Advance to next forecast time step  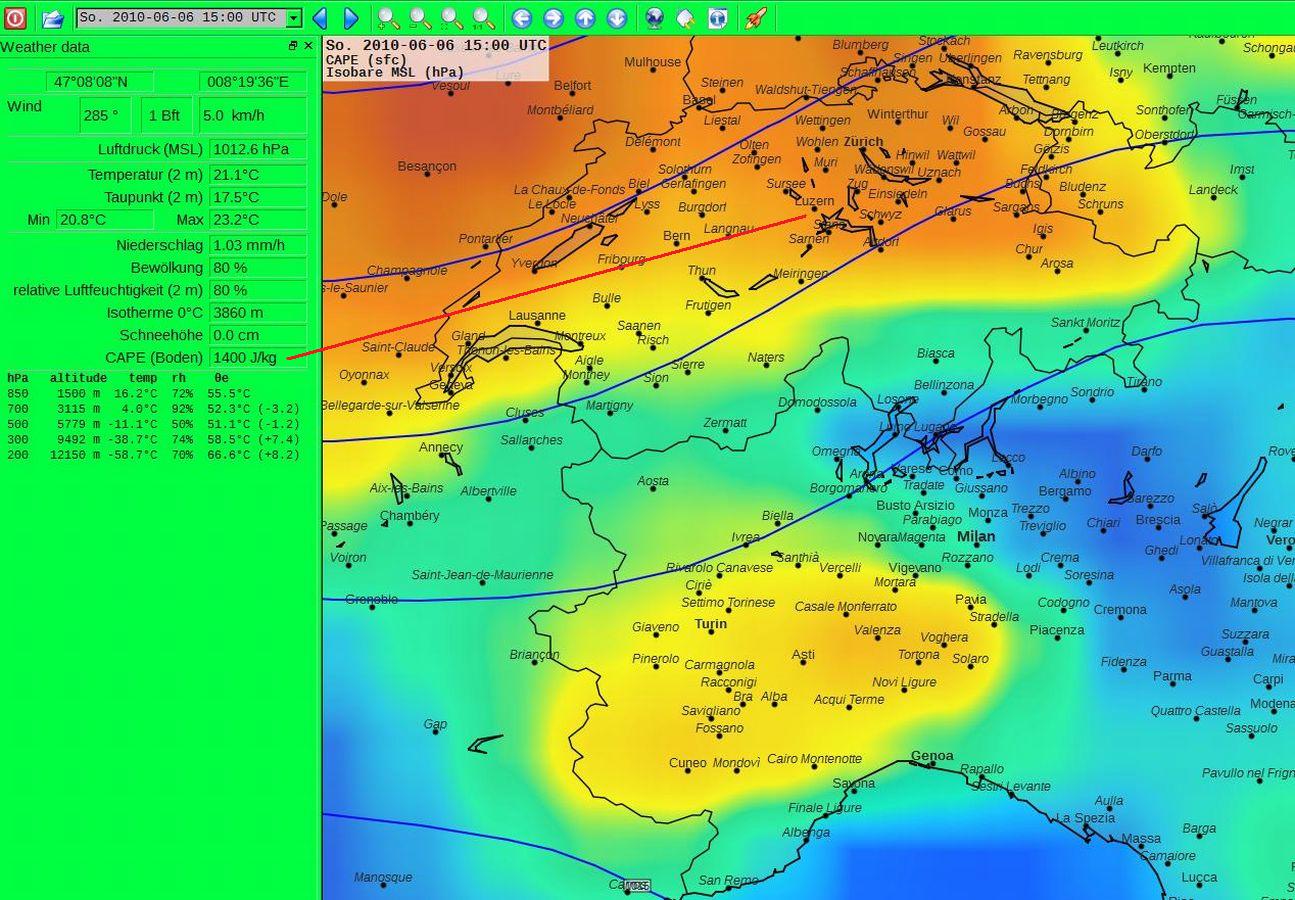351,18
